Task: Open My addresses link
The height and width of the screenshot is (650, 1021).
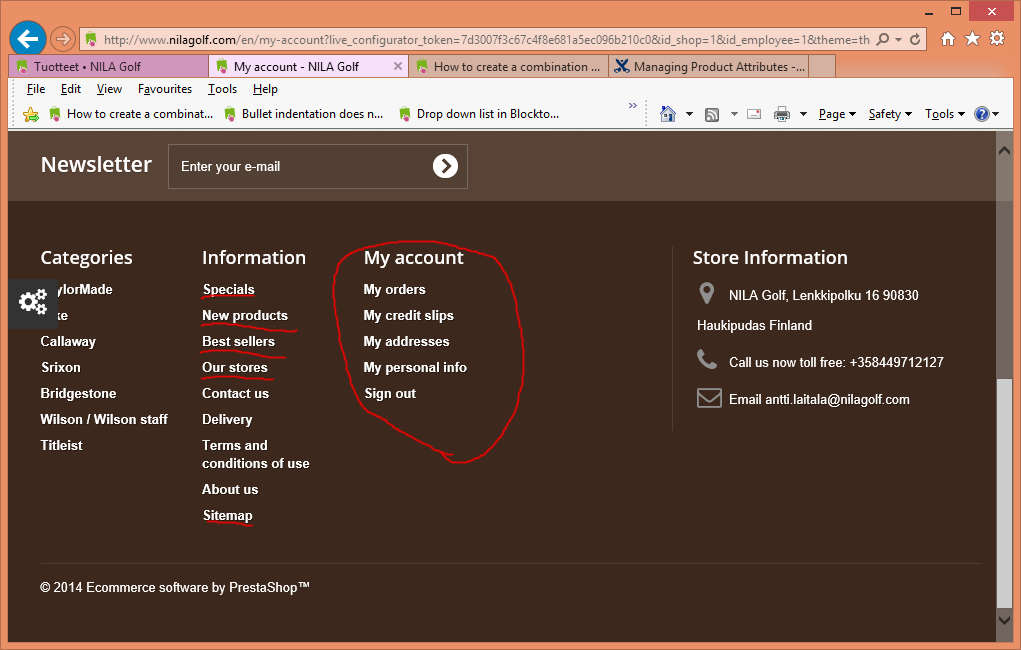Action: [x=406, y=341]
